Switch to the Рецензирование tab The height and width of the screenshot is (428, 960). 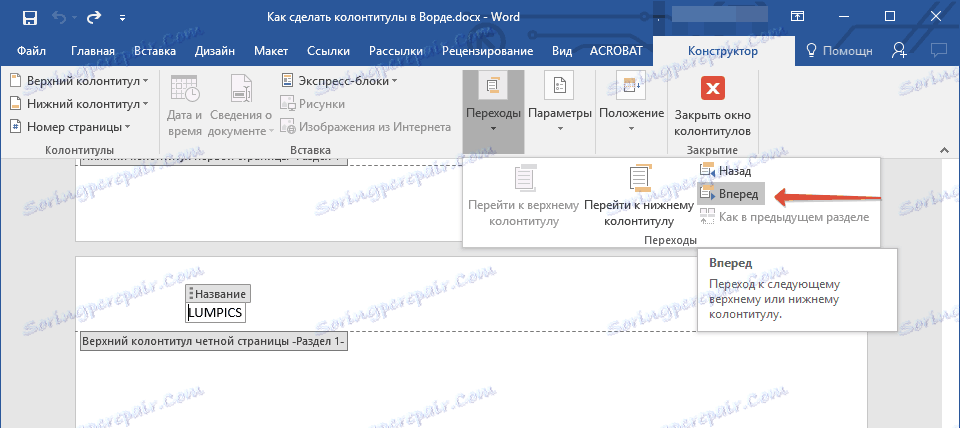(x=487, y=51)
